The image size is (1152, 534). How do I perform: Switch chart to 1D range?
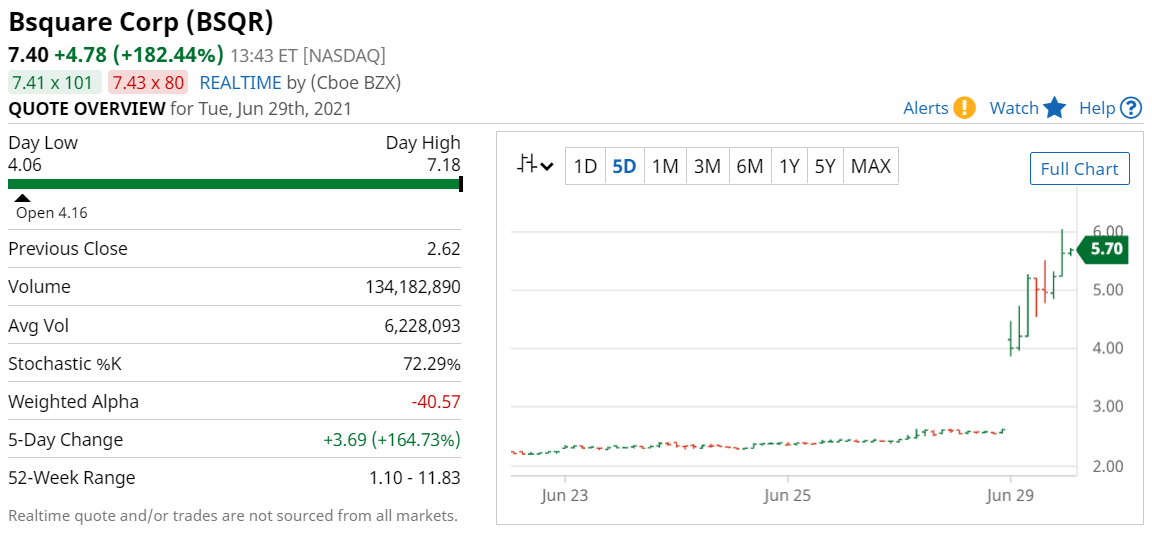pos(585,167)
